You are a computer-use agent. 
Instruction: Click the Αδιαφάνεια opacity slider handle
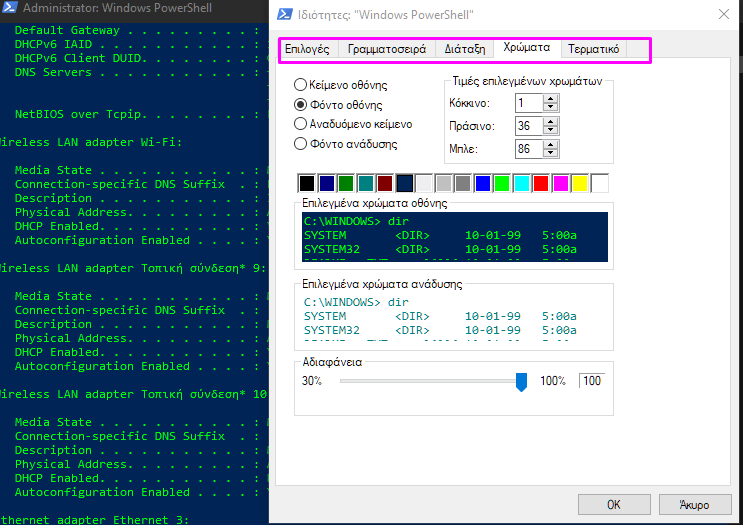click(x=521, y=382)
